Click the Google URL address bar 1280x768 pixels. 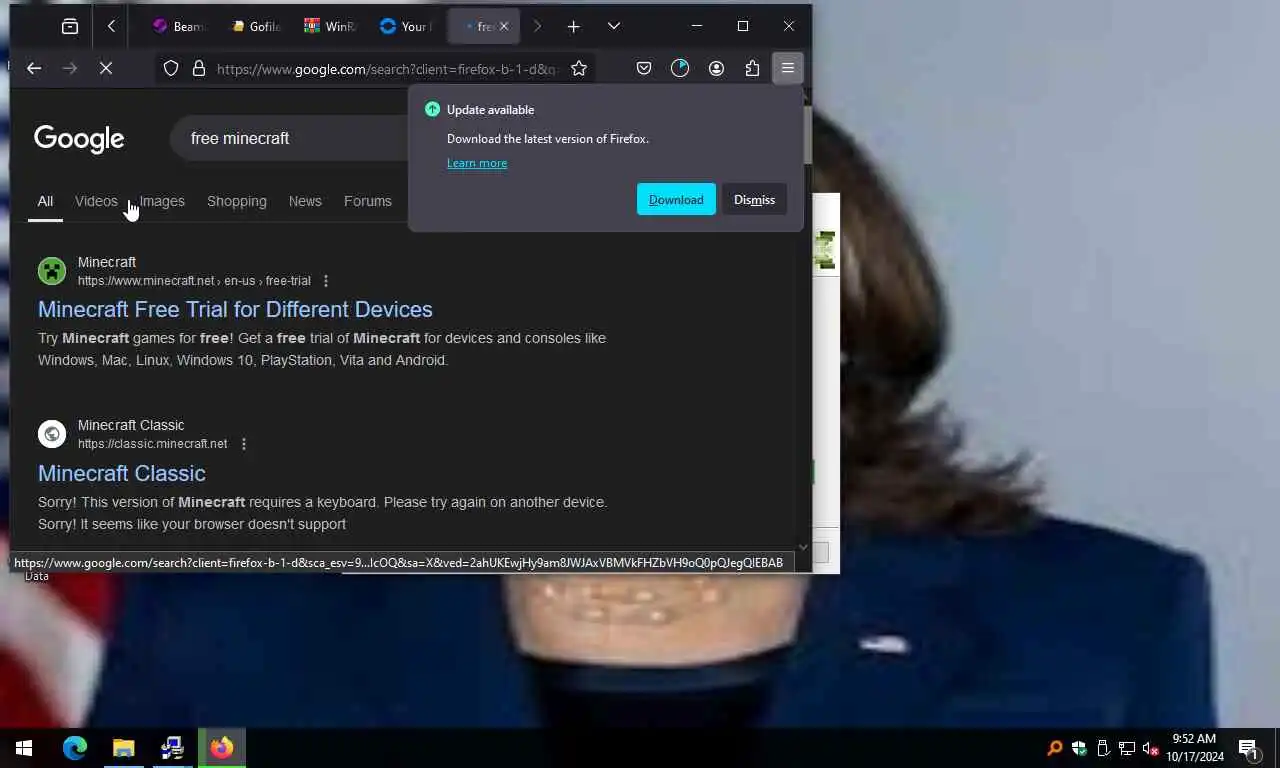tap(385, 68)
